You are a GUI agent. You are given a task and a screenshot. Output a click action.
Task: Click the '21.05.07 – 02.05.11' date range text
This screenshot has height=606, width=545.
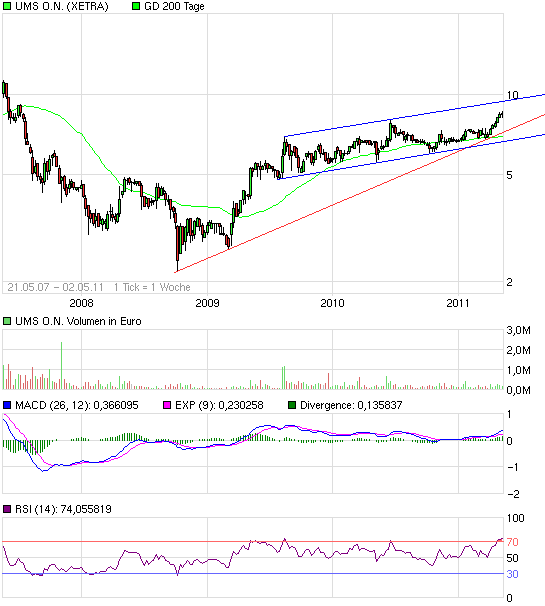(x=55, y=287)
